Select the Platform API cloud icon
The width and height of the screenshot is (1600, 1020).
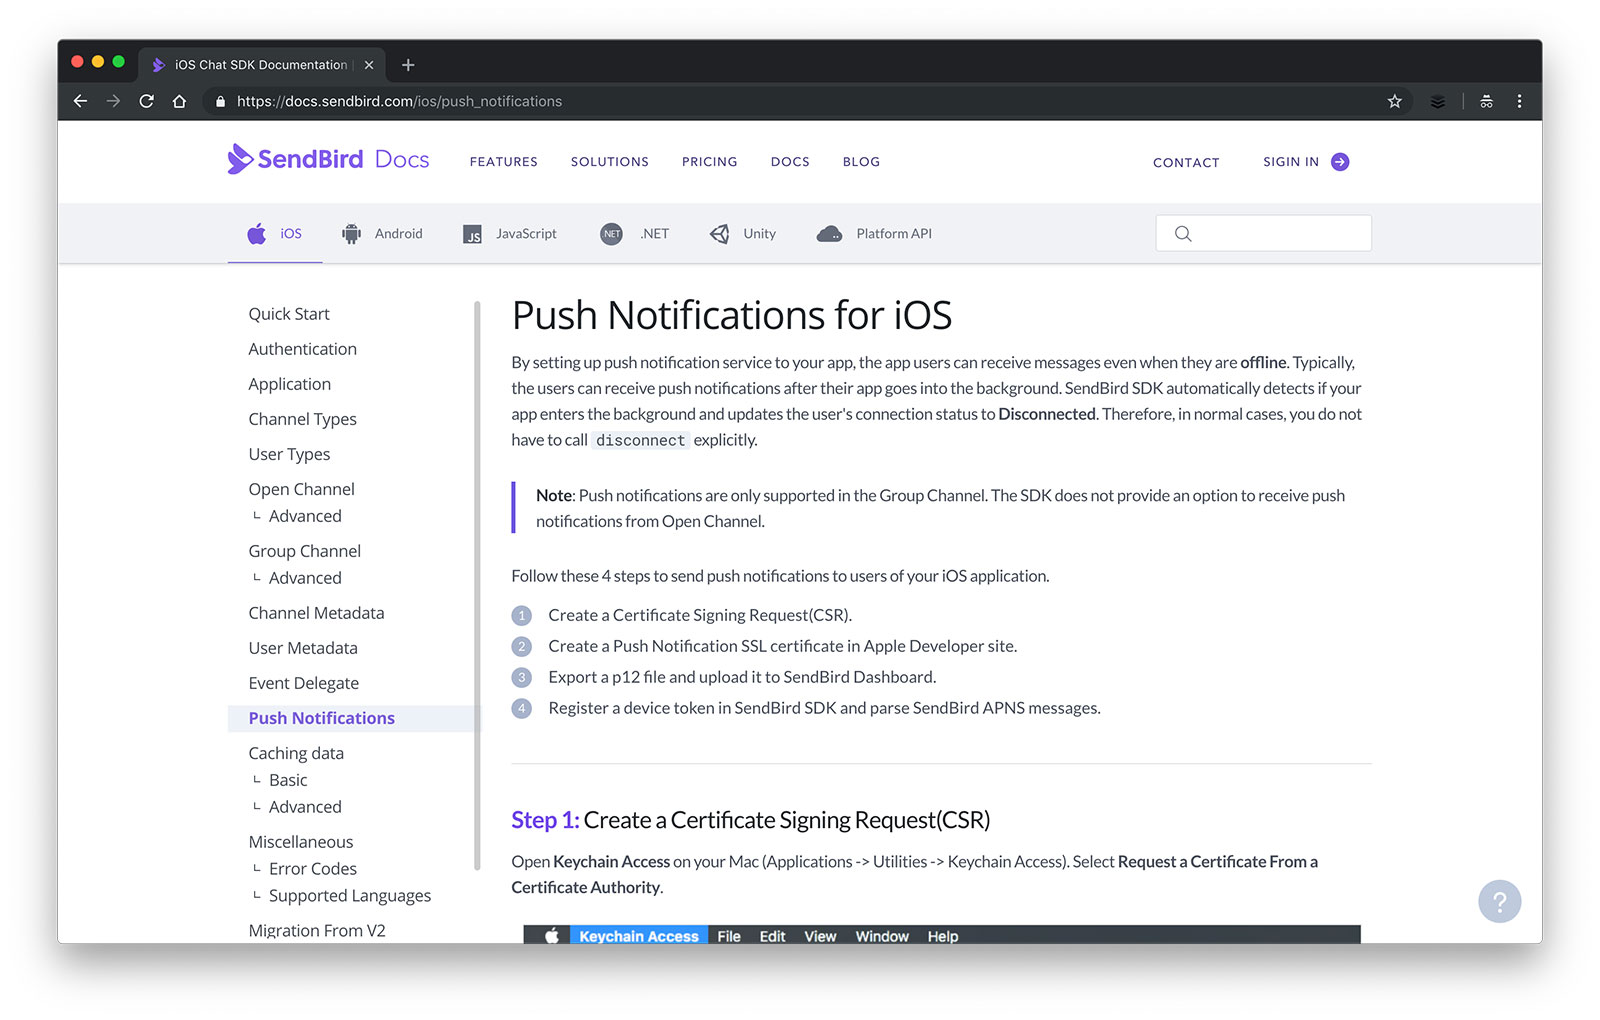tap(829, 234)
